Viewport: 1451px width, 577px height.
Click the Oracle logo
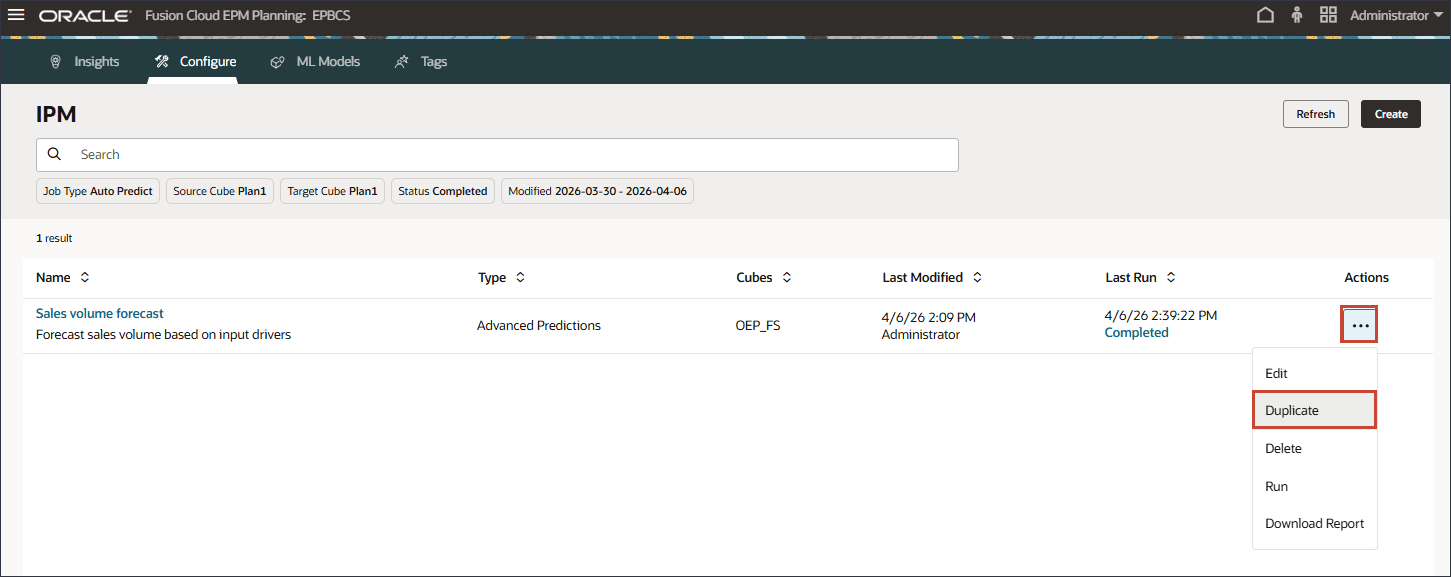click(85, 16)
